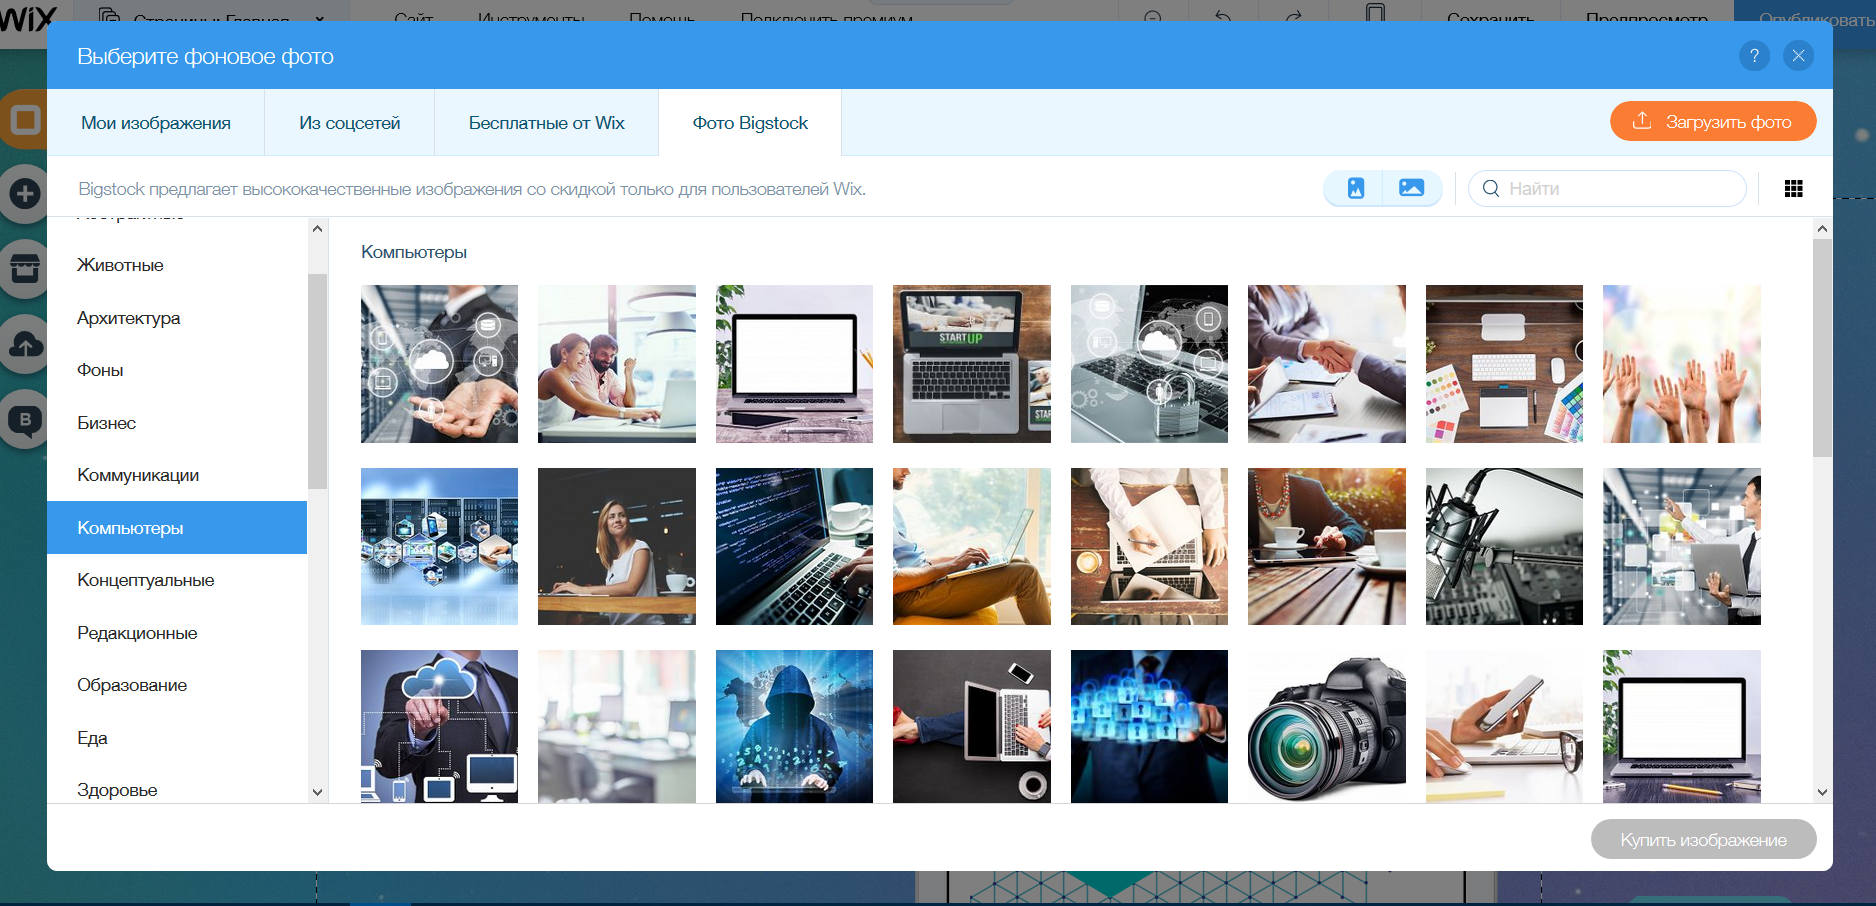
Task: Select the START UP laptop photo
Action: click(972, 364)
